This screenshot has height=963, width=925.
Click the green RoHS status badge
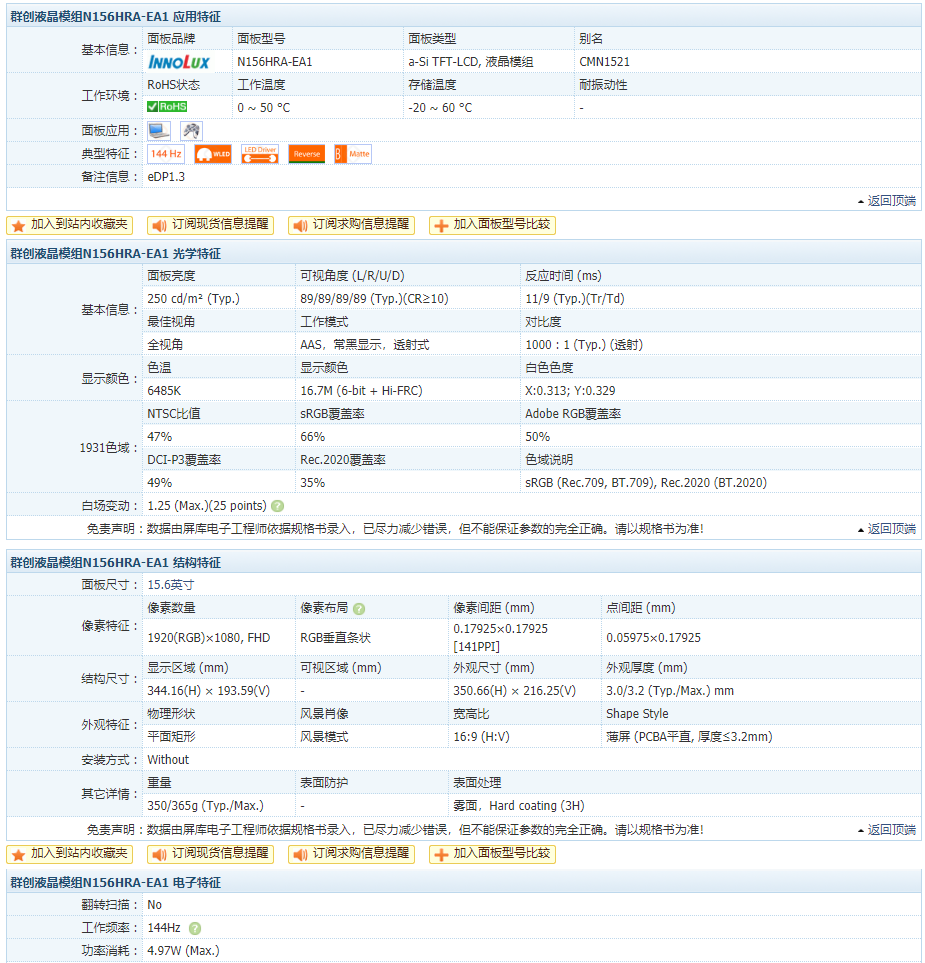(x=167, y=107)
